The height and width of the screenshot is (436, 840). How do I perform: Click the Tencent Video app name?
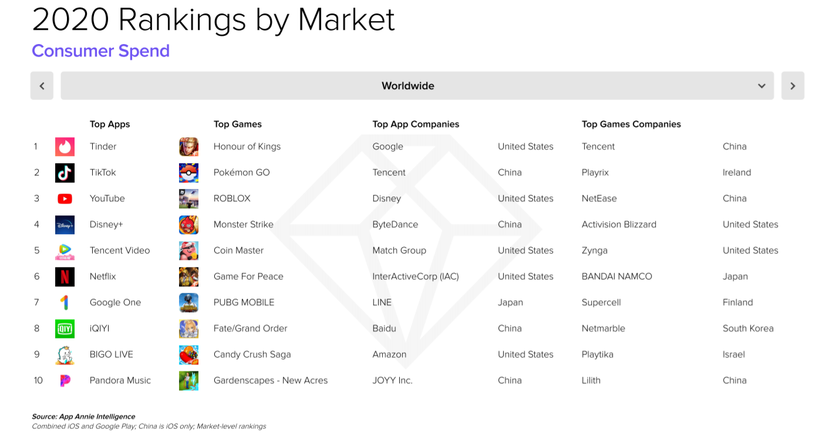coord(120,251)
